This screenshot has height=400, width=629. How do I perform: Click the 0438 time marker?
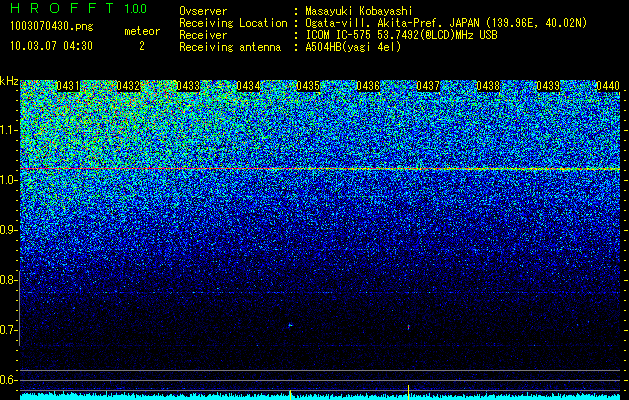(488, 86)
